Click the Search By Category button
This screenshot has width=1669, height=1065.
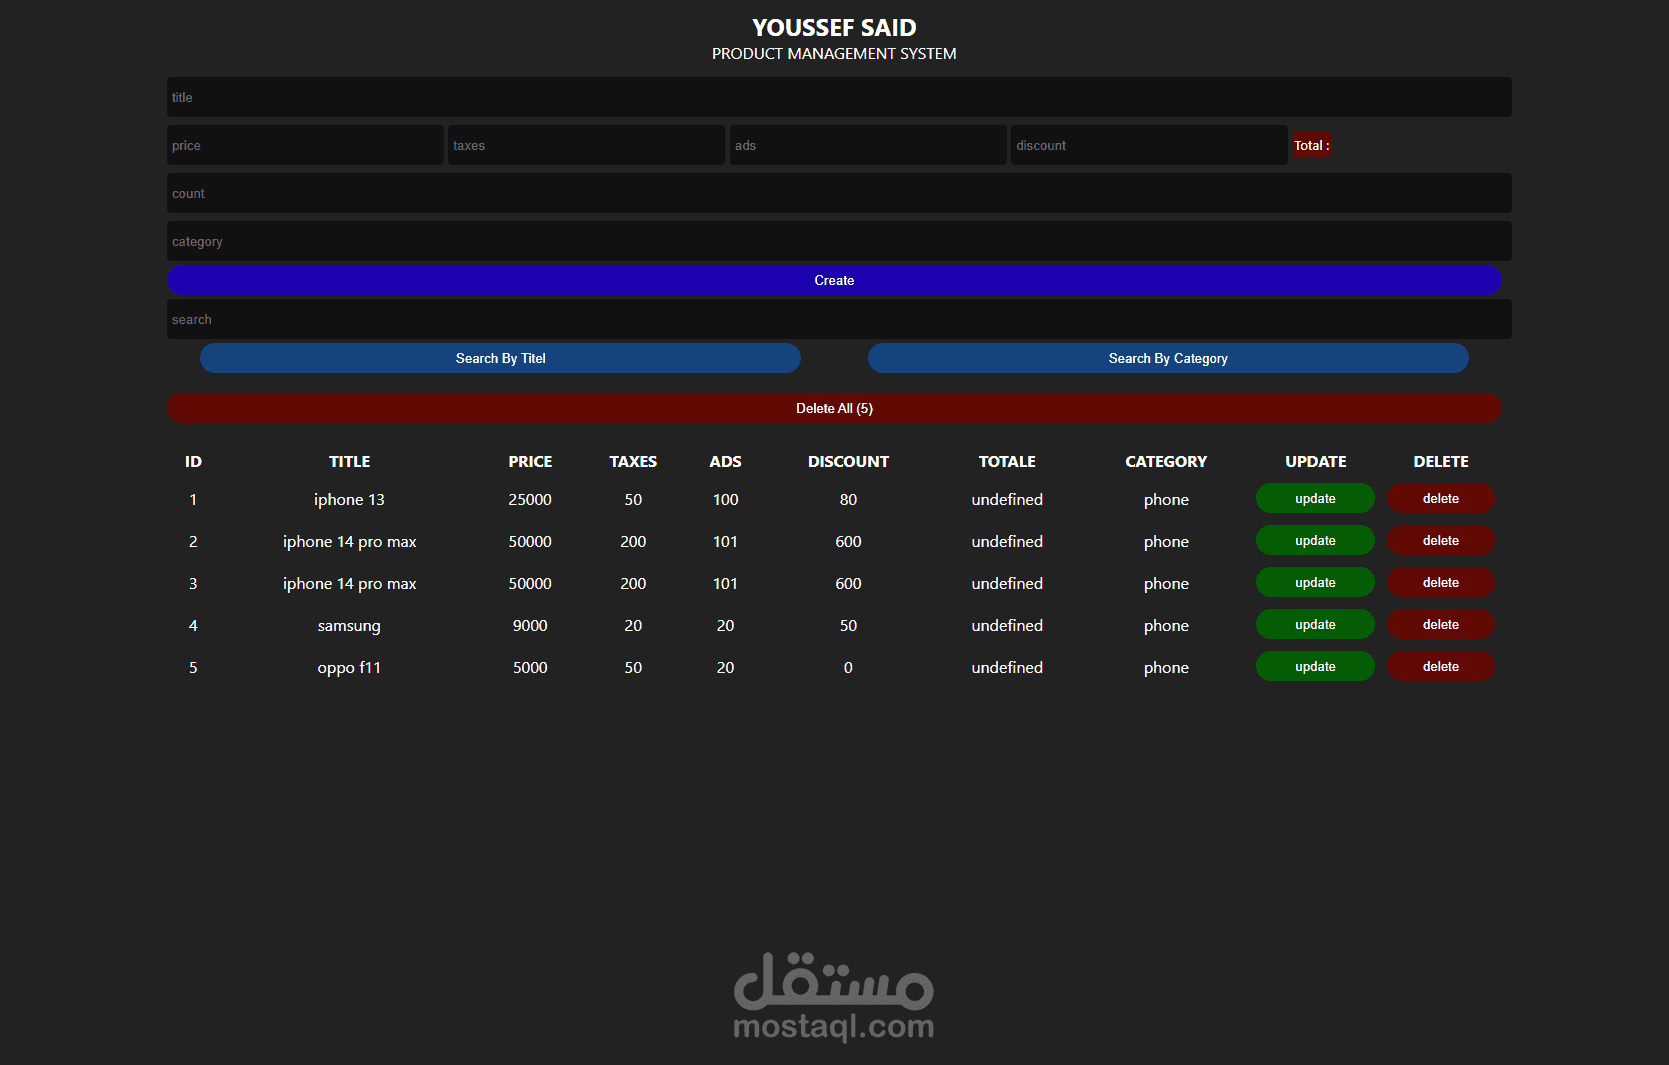pos(1167,358)
